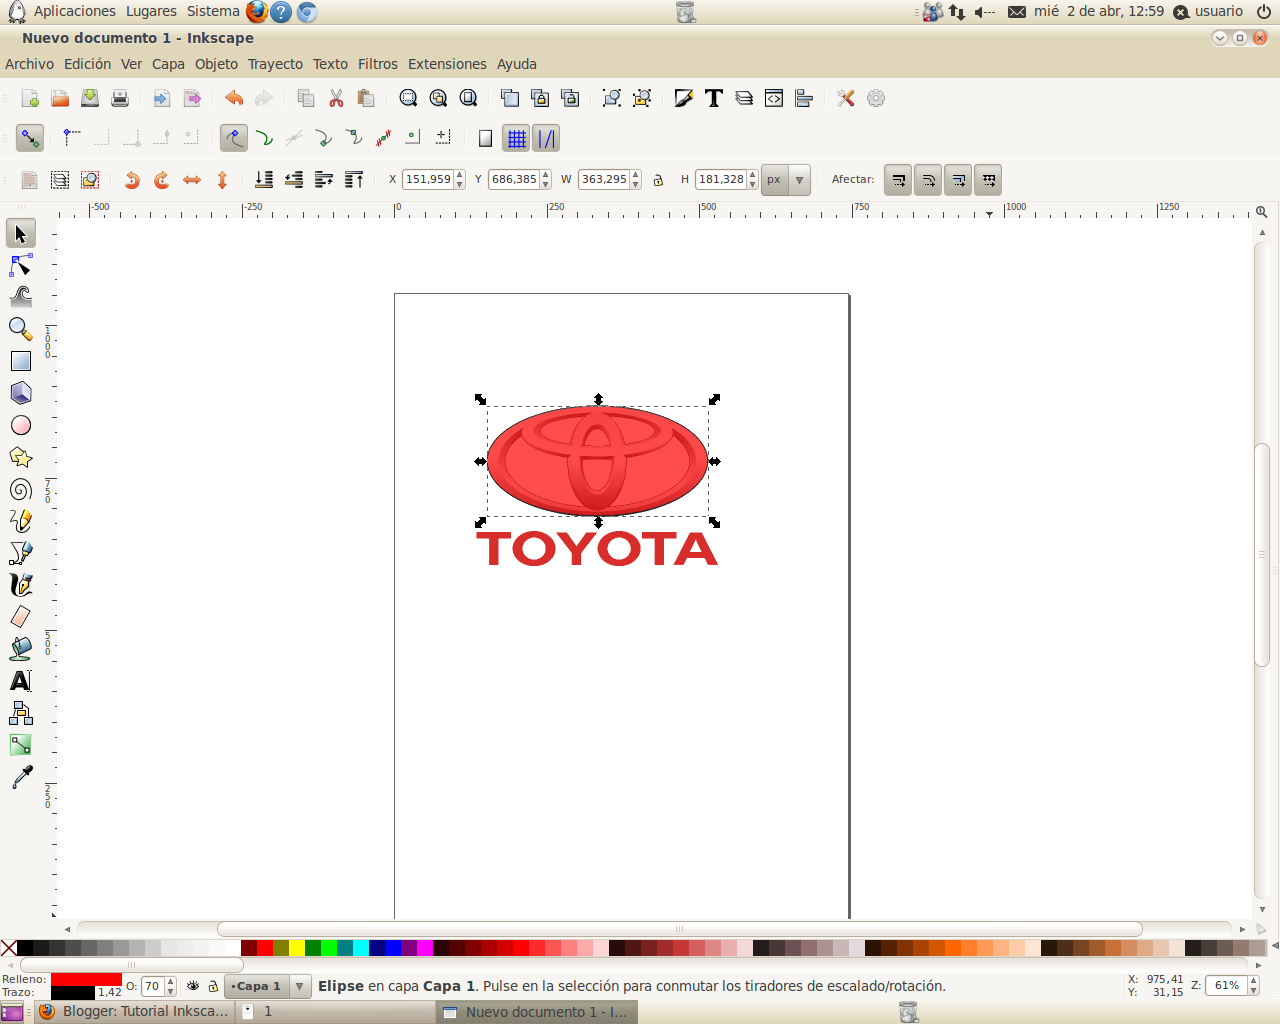The height and width of the screenshot is (1024, 1280).
Task: Toggle current layer lock icon
Action: 213,986
